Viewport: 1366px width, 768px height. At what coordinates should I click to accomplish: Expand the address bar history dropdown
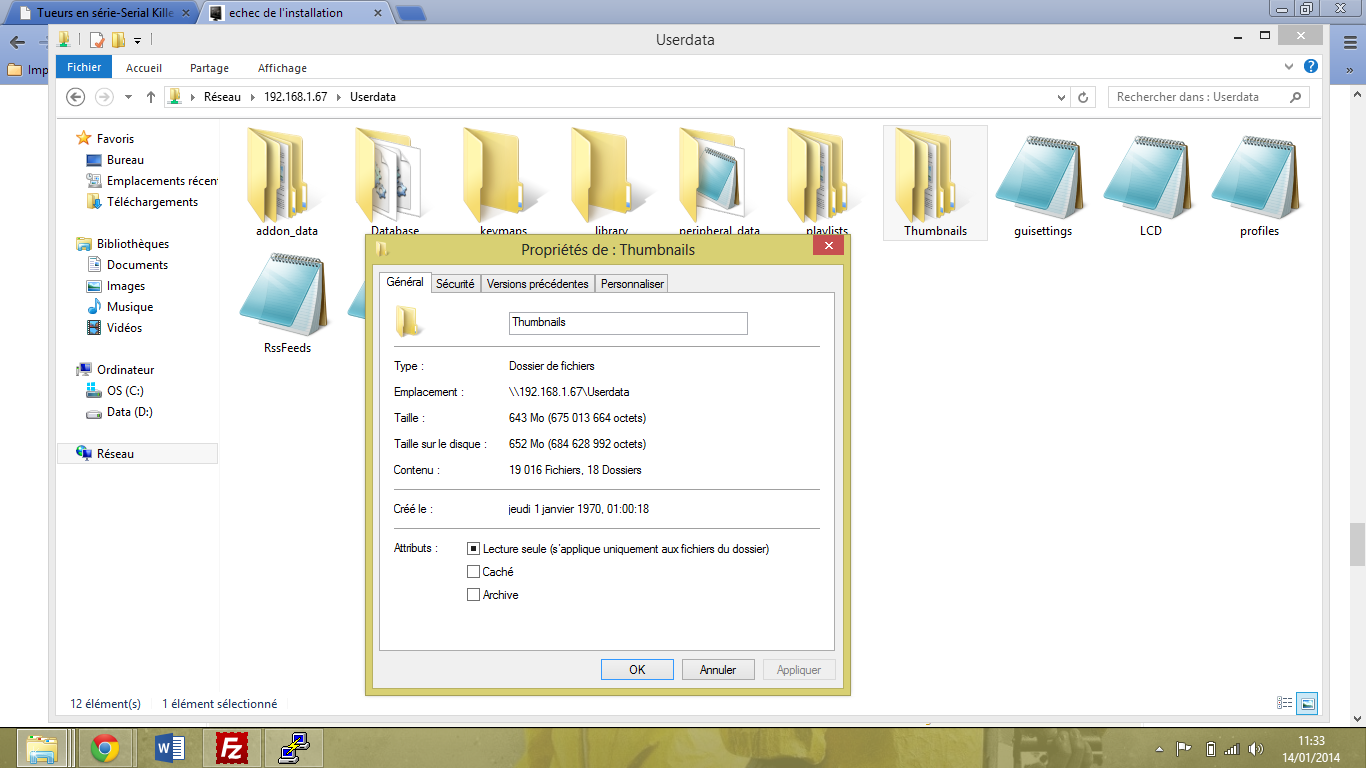[1061, 97]
